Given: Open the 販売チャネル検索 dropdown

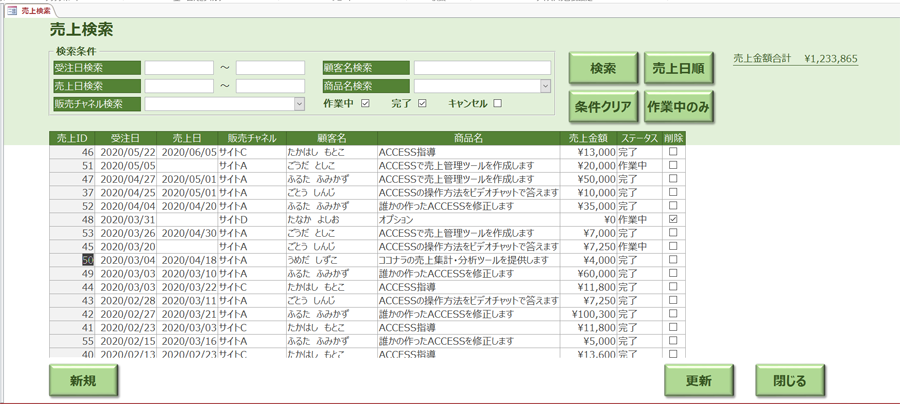Looking at the screenshot, I should tap(299, 103).
